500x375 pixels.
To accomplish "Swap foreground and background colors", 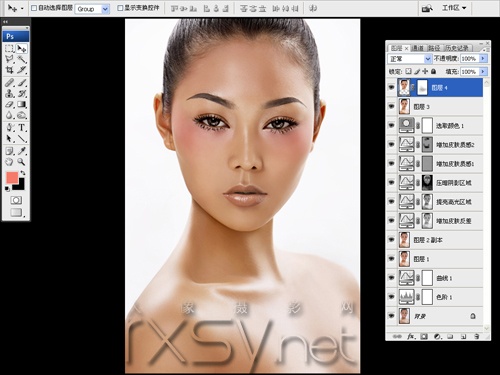I will tap(23, 173).
